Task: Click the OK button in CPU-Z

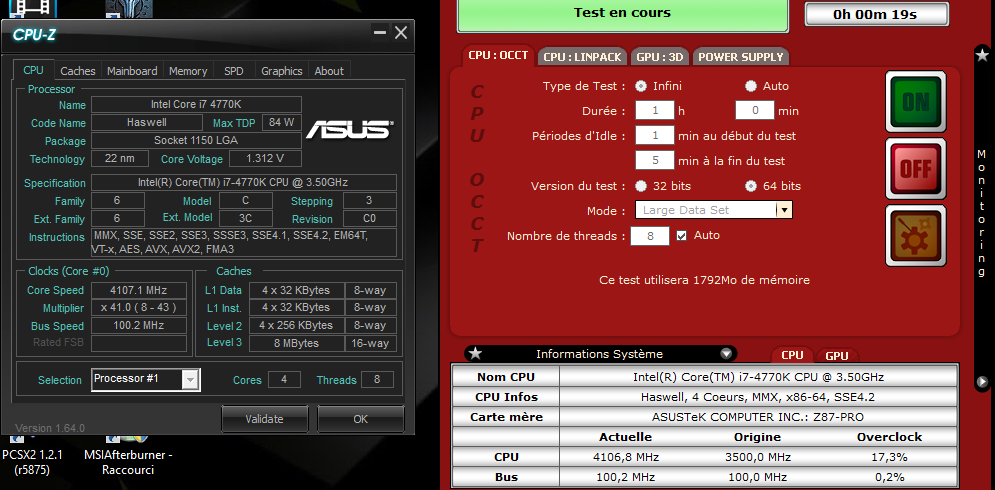Action: (x=360, y=419)
